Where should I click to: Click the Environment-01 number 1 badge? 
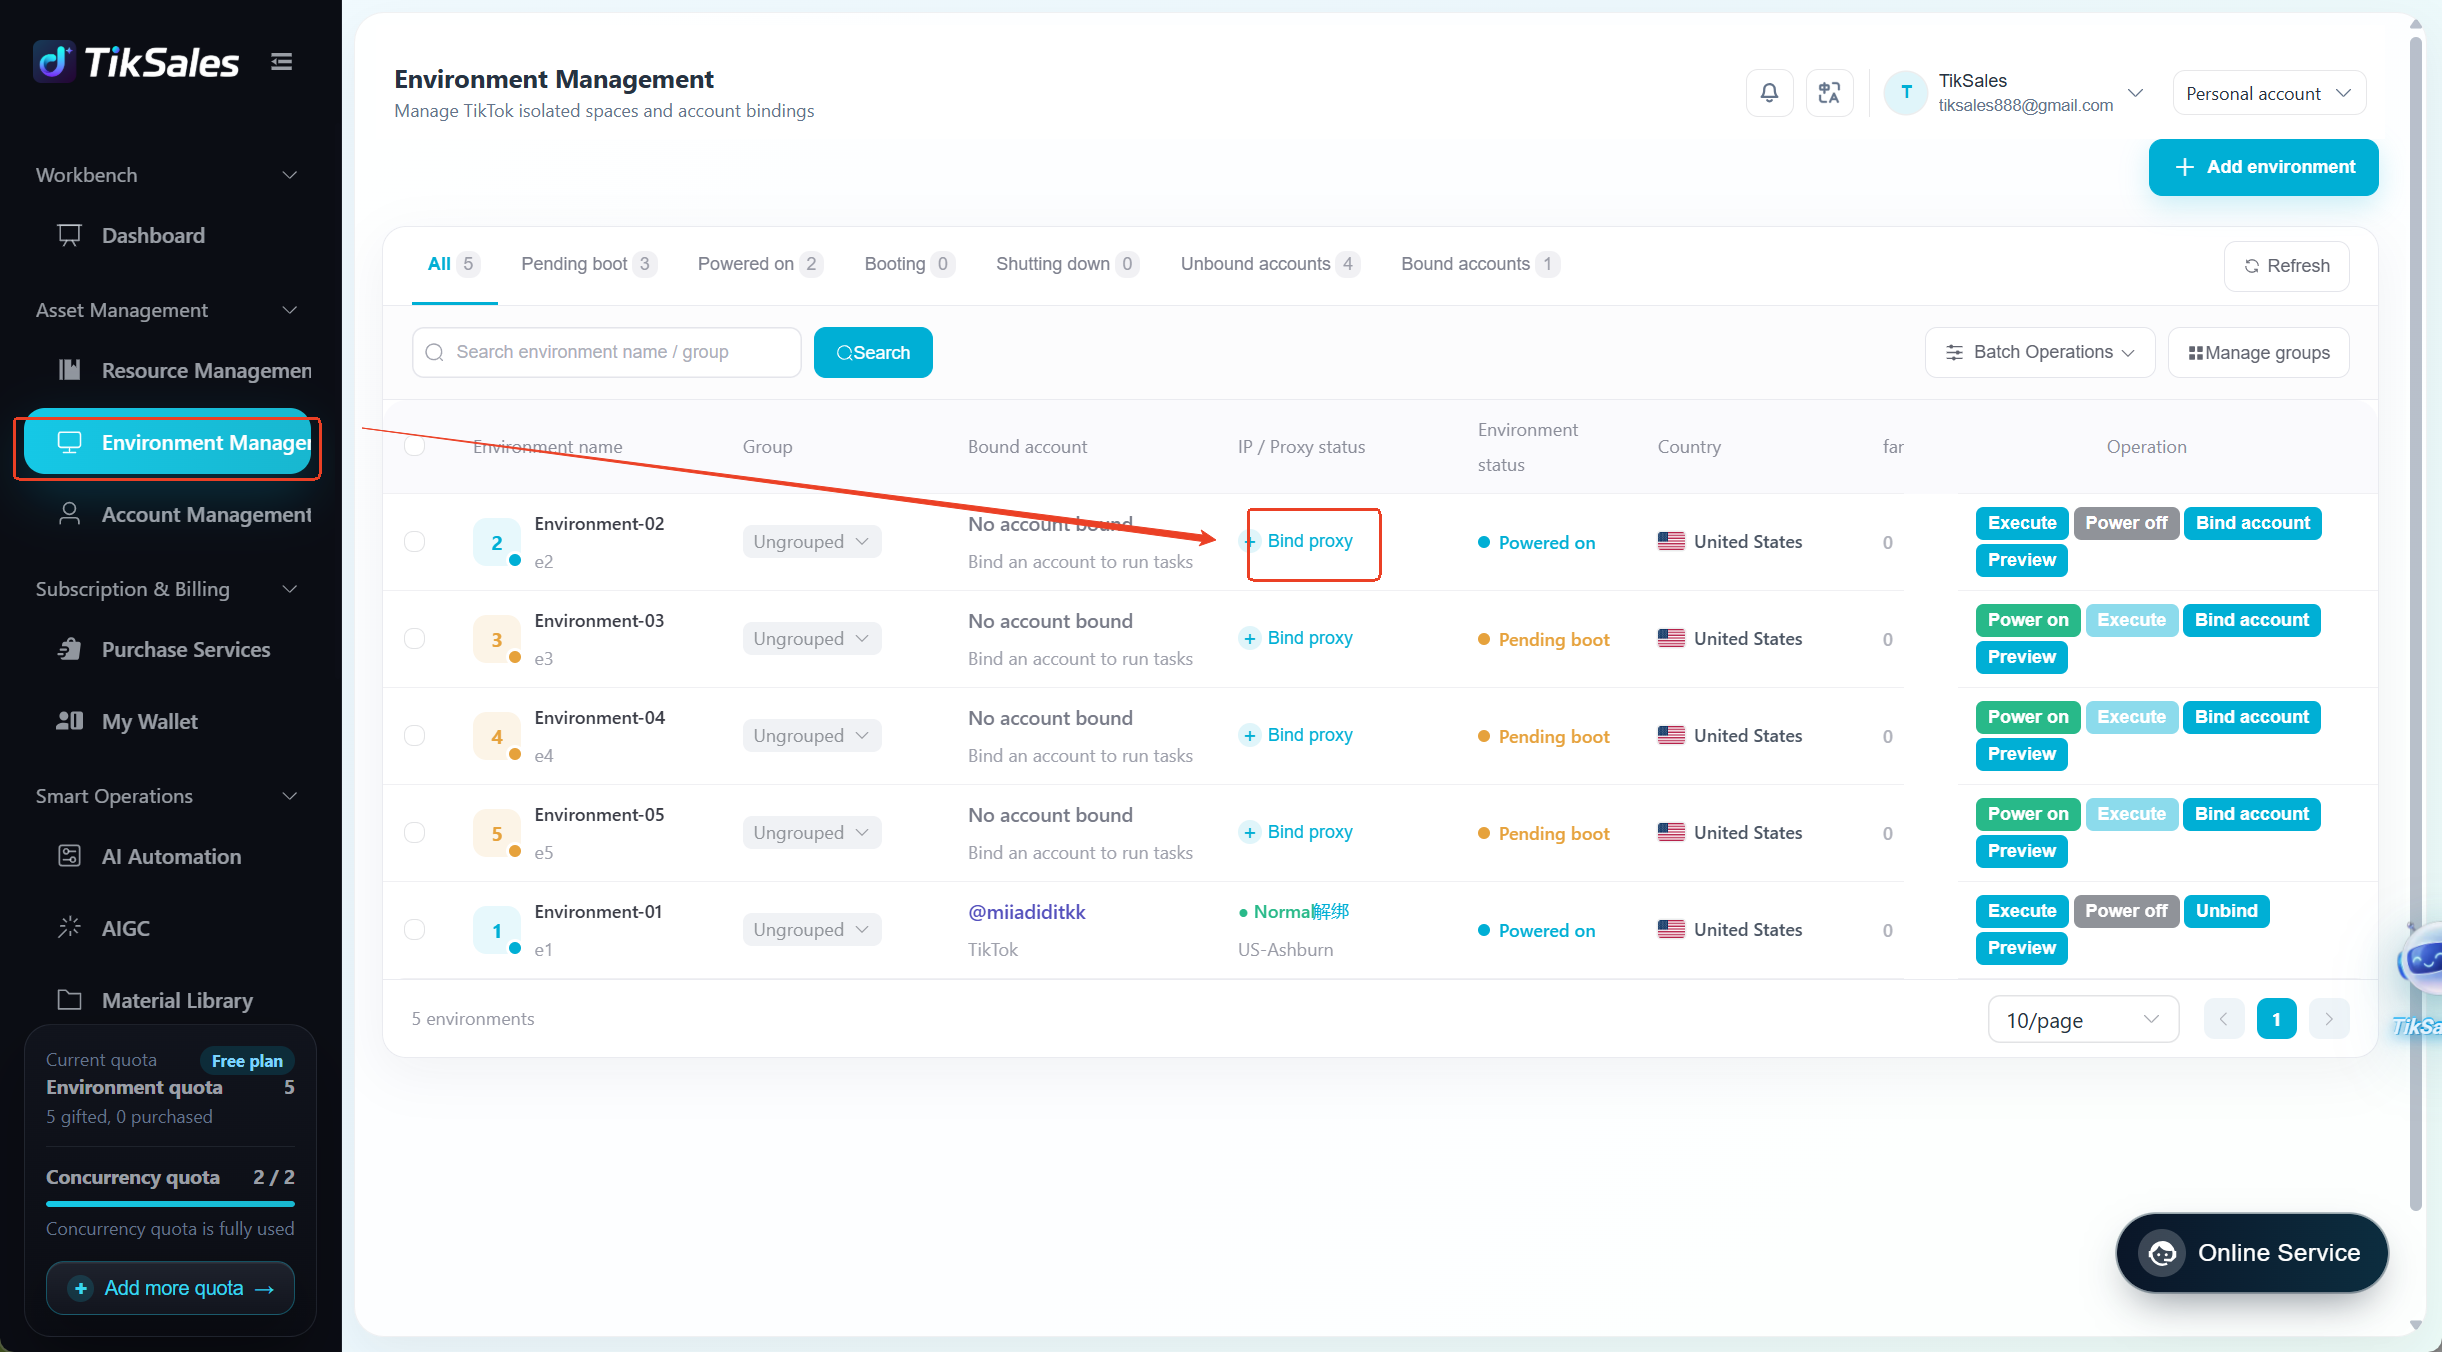tap(496, 930)
